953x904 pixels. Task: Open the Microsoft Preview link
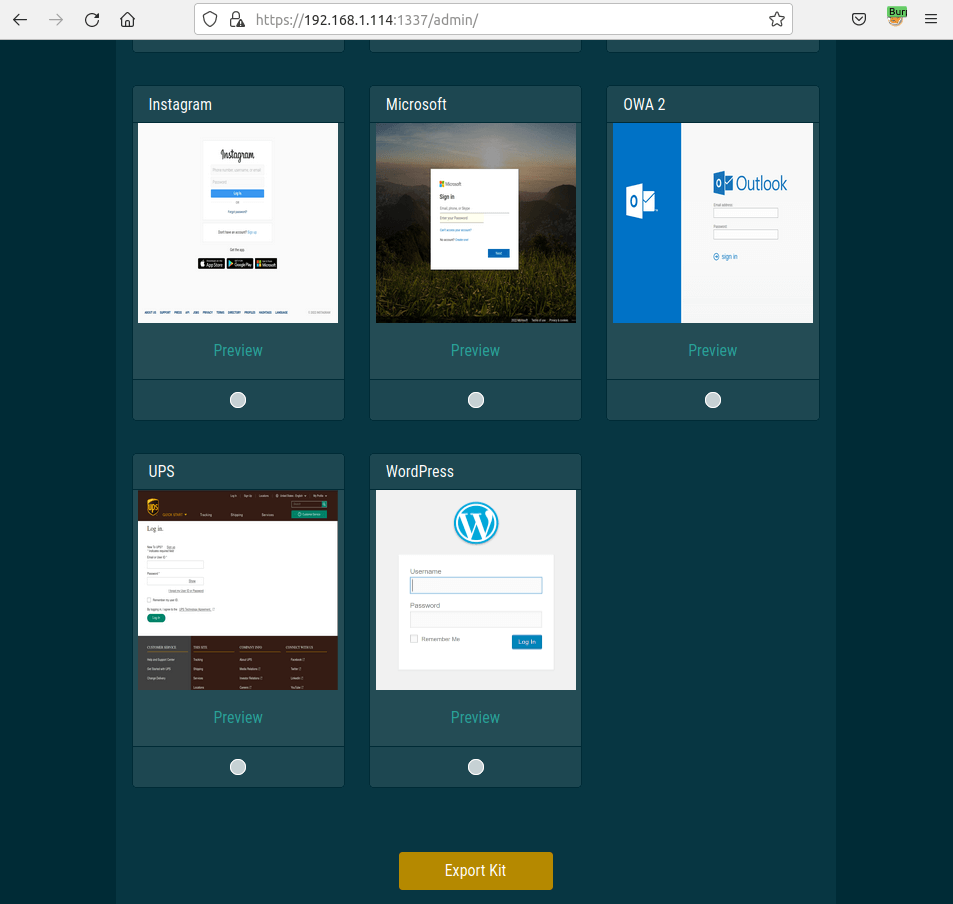475,351
